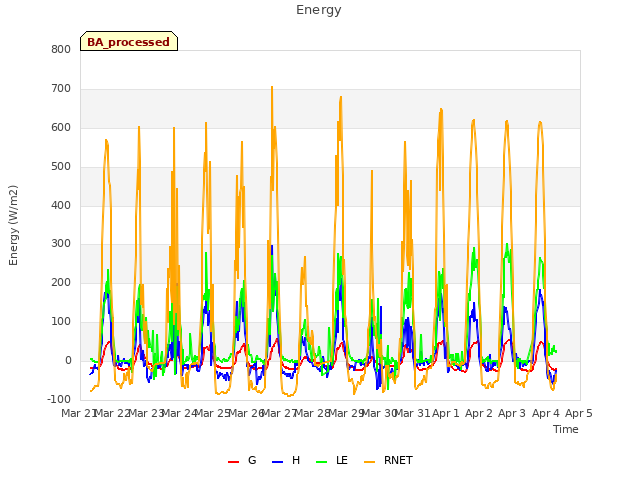Image resolution: width=640 pixels, height=480 pixels.
Task: Click the Energy chart title
Action: pos(319,10)
